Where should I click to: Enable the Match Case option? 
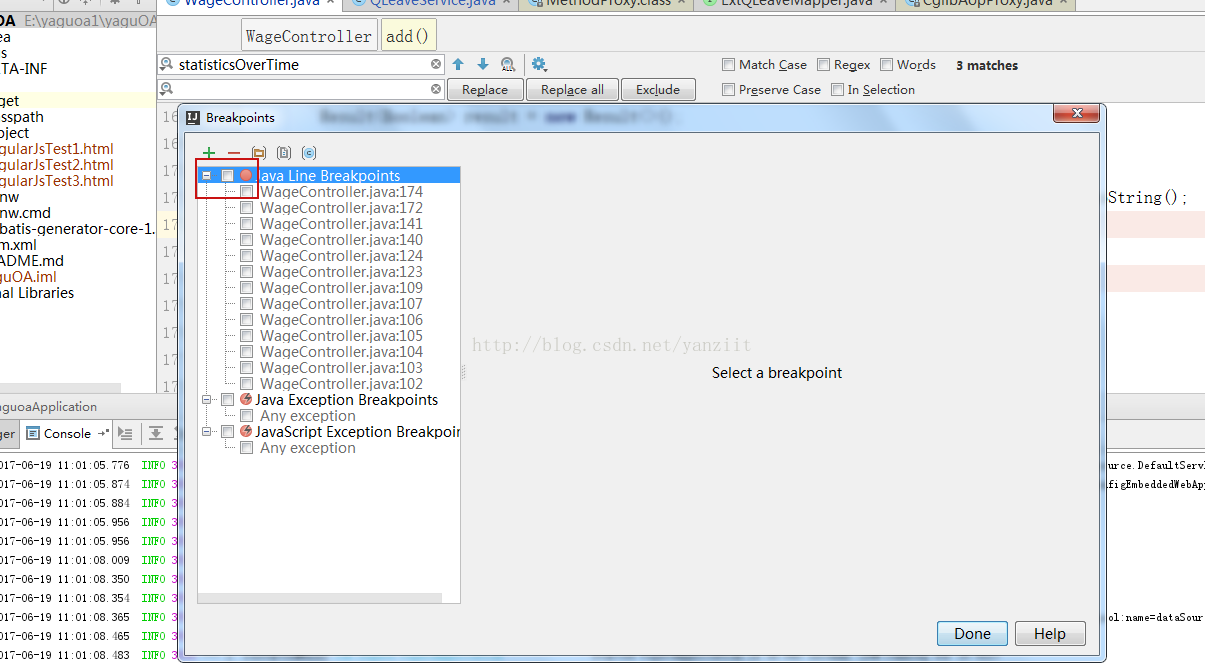pyautogui.click(x=729, y=65)
